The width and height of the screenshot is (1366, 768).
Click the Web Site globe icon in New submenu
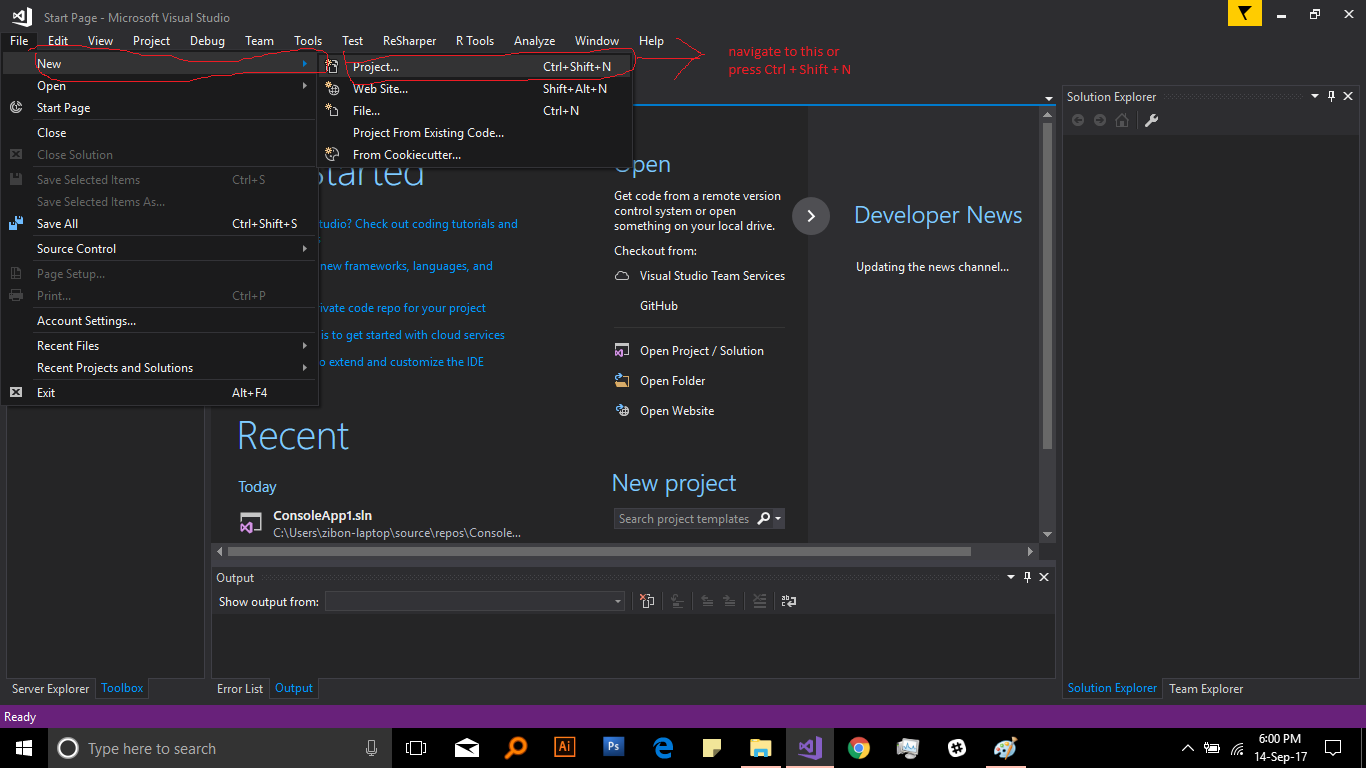pyautogui.click(x=332, y=89)
